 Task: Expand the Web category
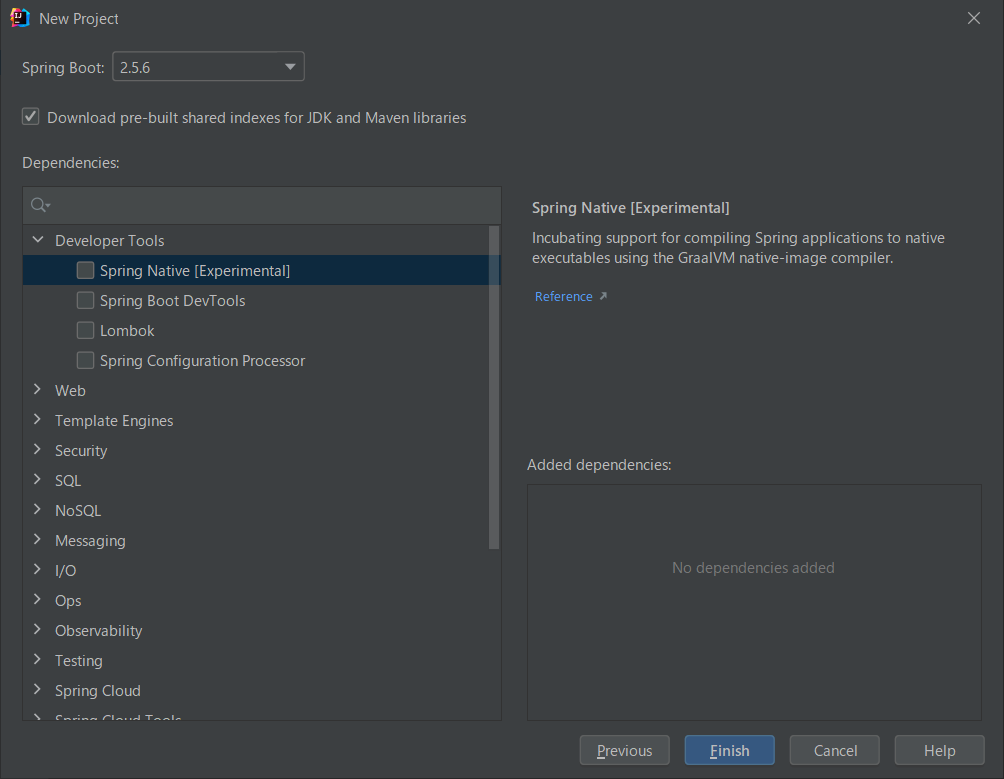tap(37, 390)
